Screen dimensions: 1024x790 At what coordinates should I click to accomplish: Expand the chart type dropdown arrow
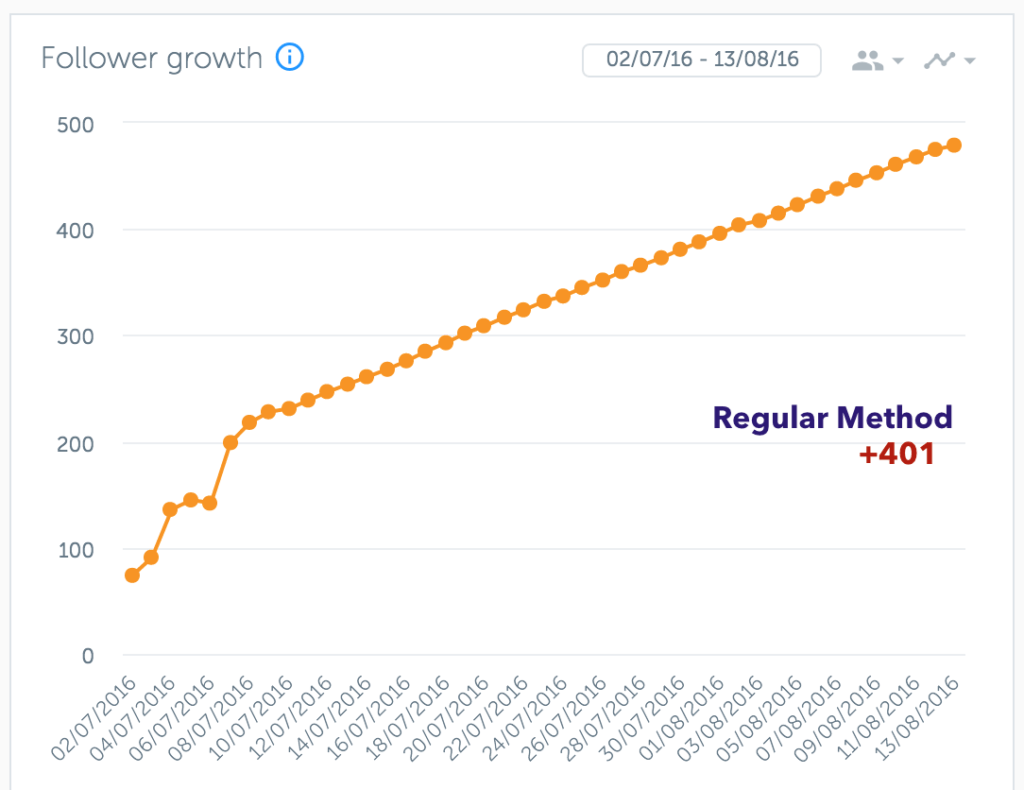point(970,61)
